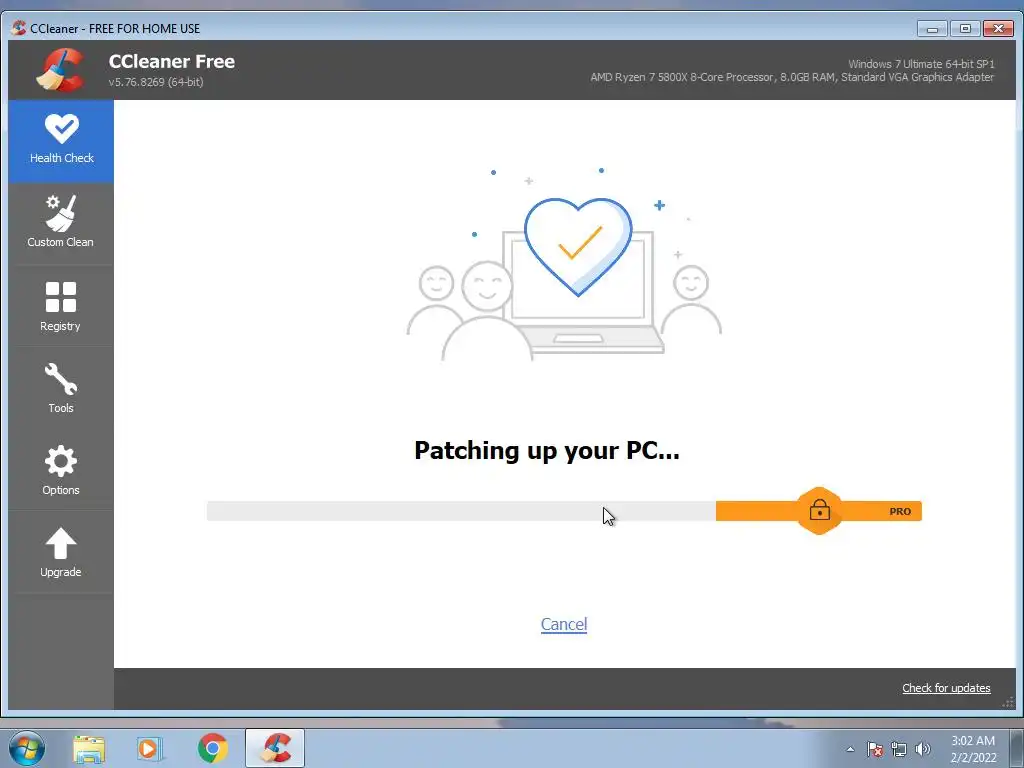Click the 'Patching up your PC...' heading
Image resolution: width=1024 pixels, height=768 pixels.
(x=547, y=451)
